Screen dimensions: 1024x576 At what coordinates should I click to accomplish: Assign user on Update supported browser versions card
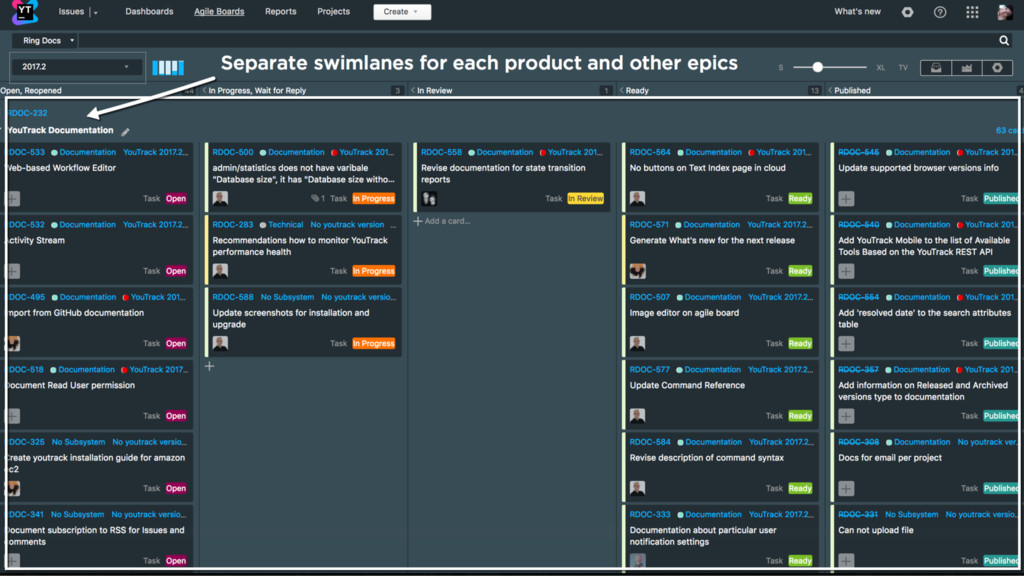point(846,198)
